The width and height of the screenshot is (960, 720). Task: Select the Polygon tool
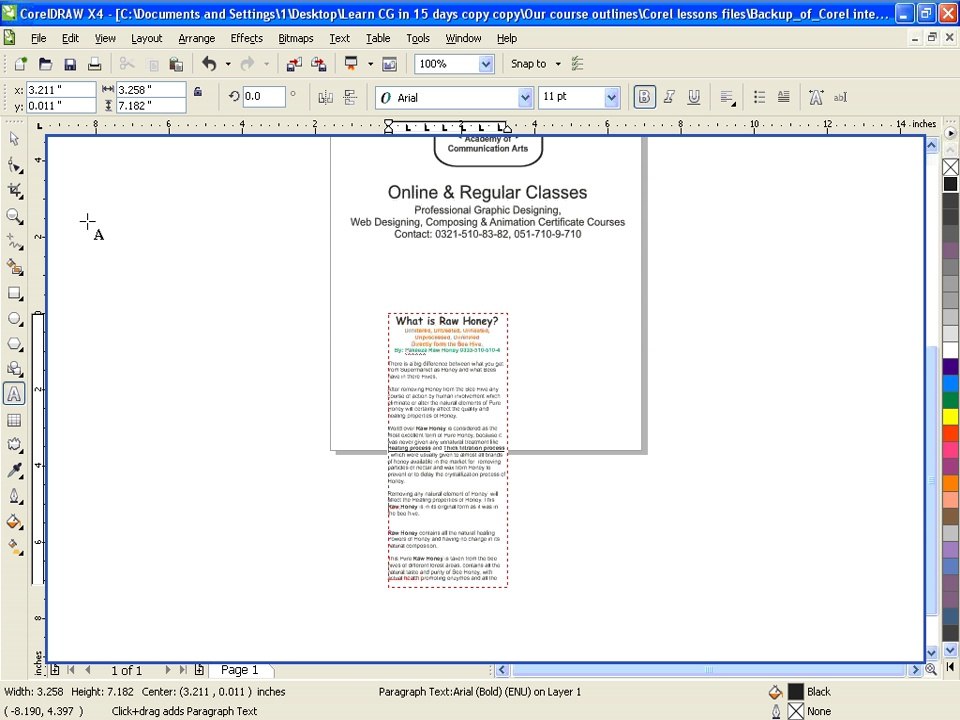point(14,344)
